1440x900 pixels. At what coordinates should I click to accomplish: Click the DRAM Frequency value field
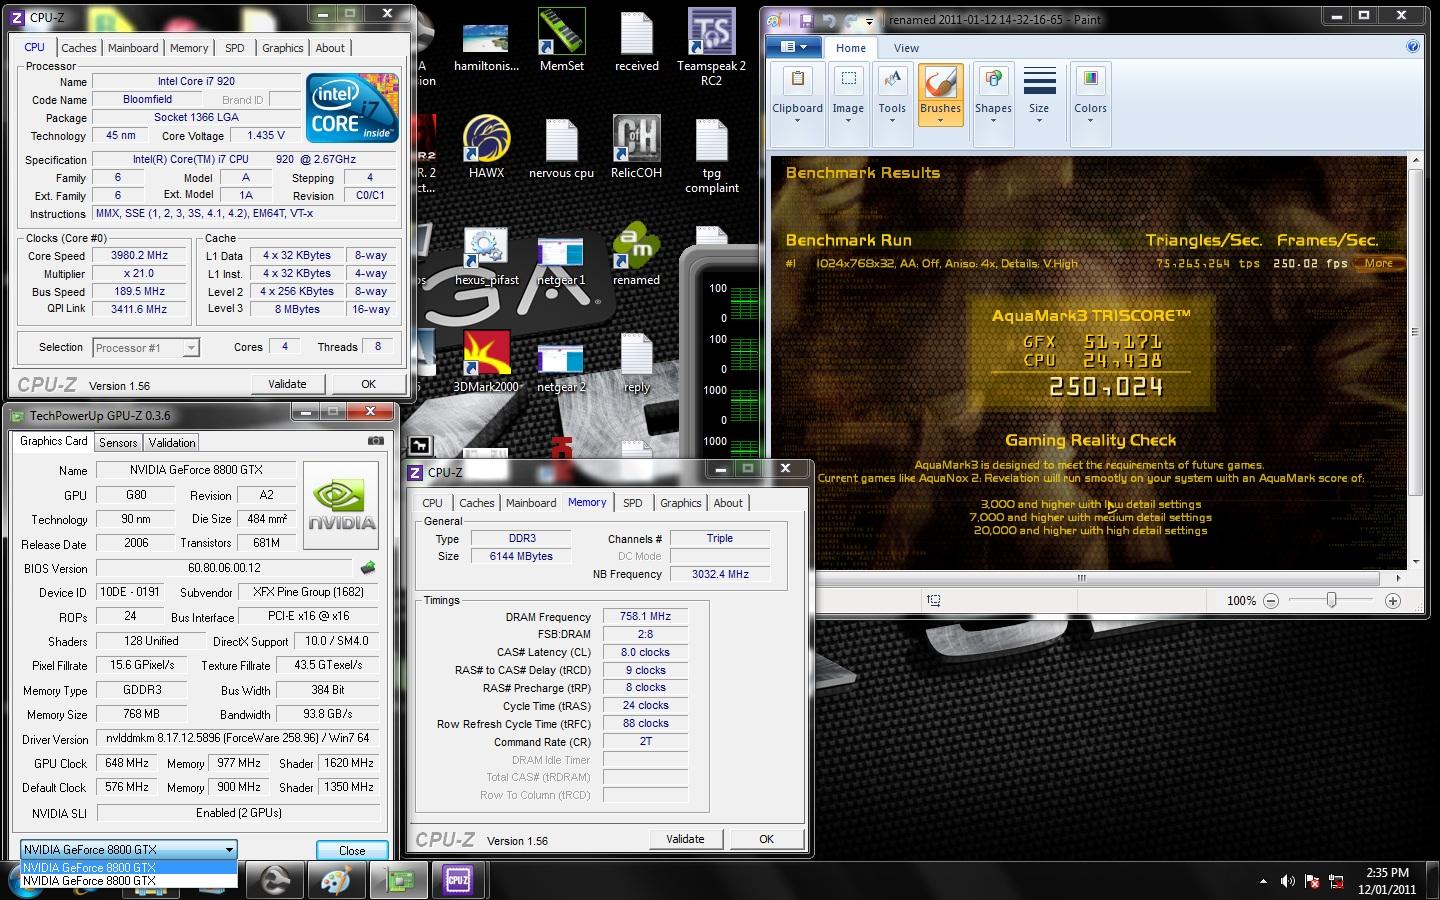tap(645, 616)
